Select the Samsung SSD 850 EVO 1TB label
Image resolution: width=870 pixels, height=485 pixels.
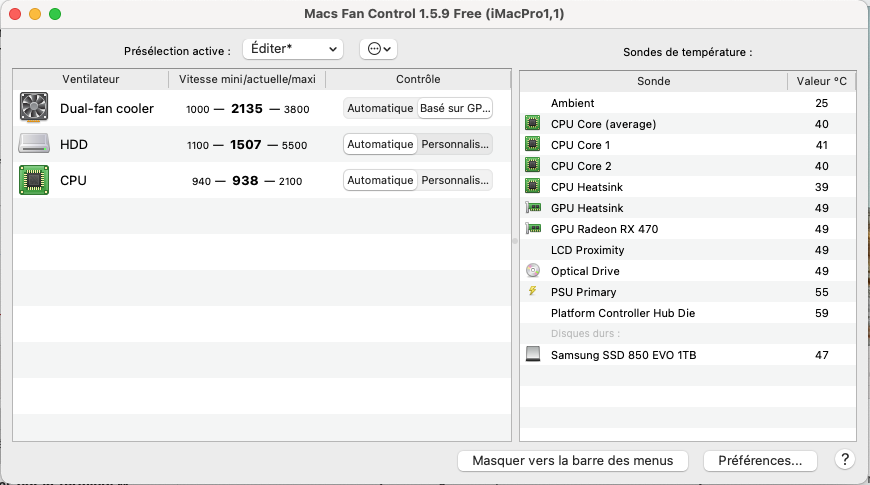click(623, 355)
